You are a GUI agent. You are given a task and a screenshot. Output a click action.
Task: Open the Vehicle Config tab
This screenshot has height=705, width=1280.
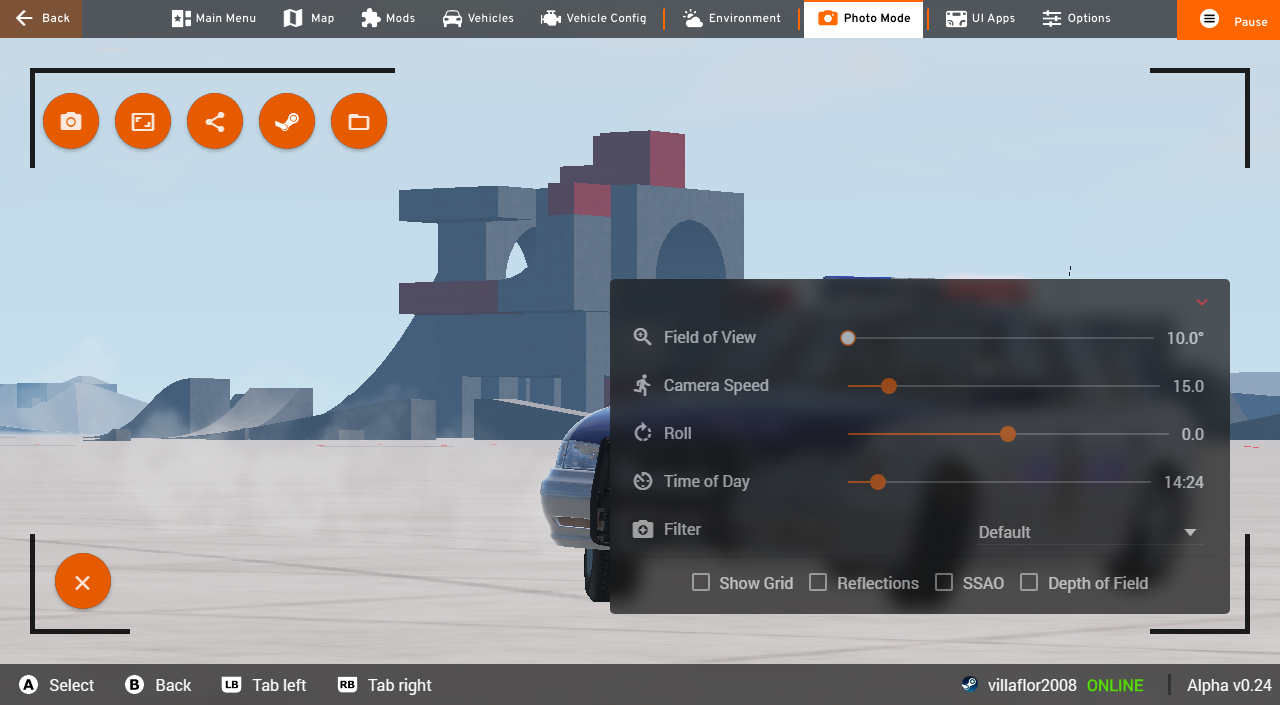(593, 18)
